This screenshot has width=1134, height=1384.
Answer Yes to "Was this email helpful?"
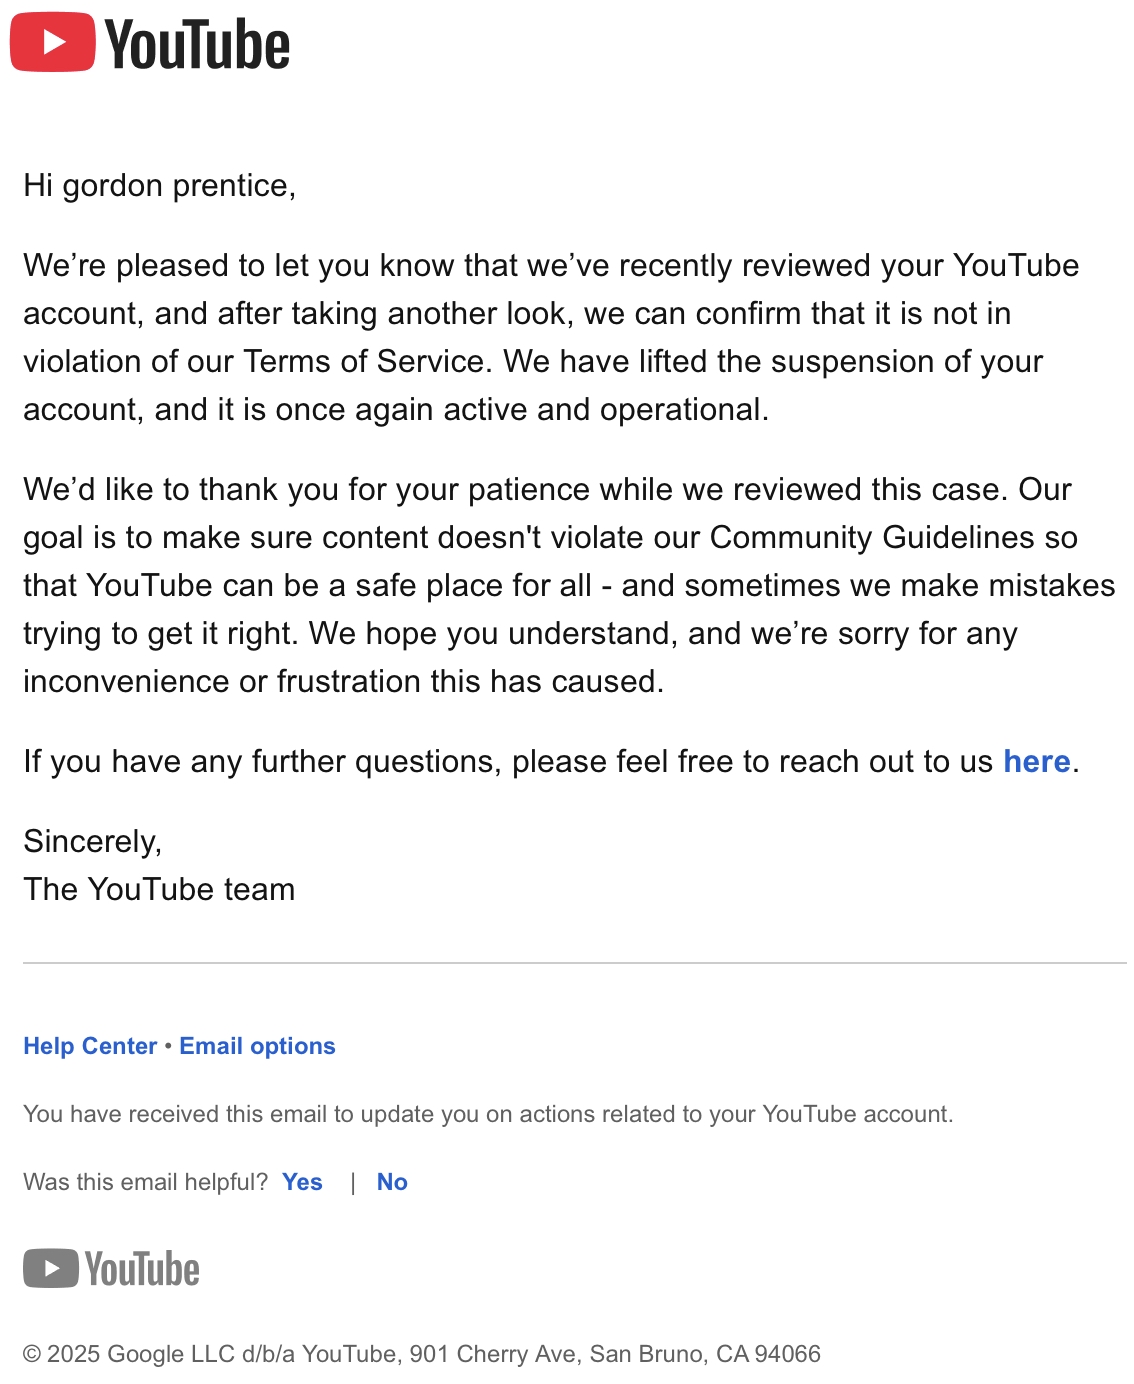[x=302, y=1182]
